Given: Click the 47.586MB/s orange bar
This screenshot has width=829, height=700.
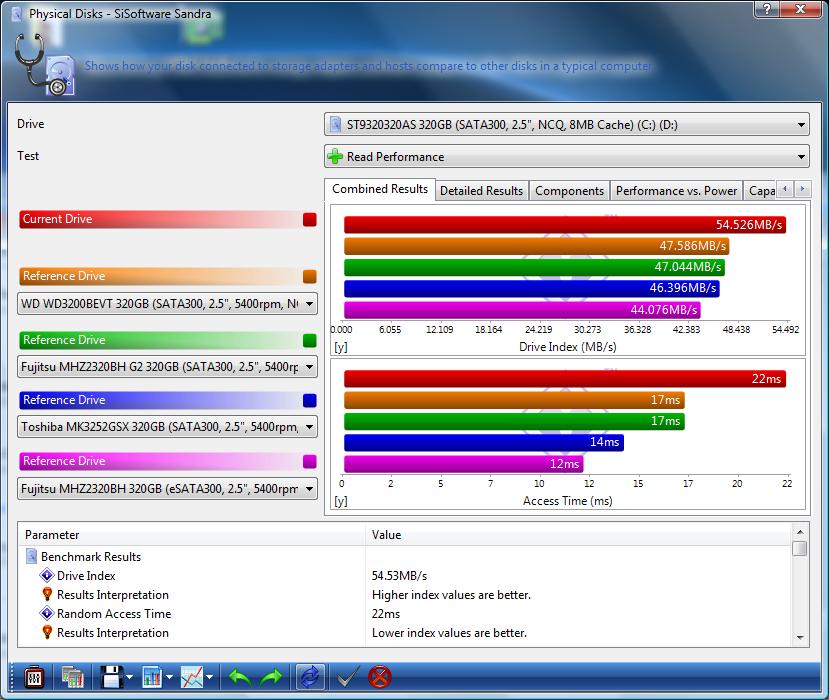Looking at the screenshot, I should [x=536, y=246].
